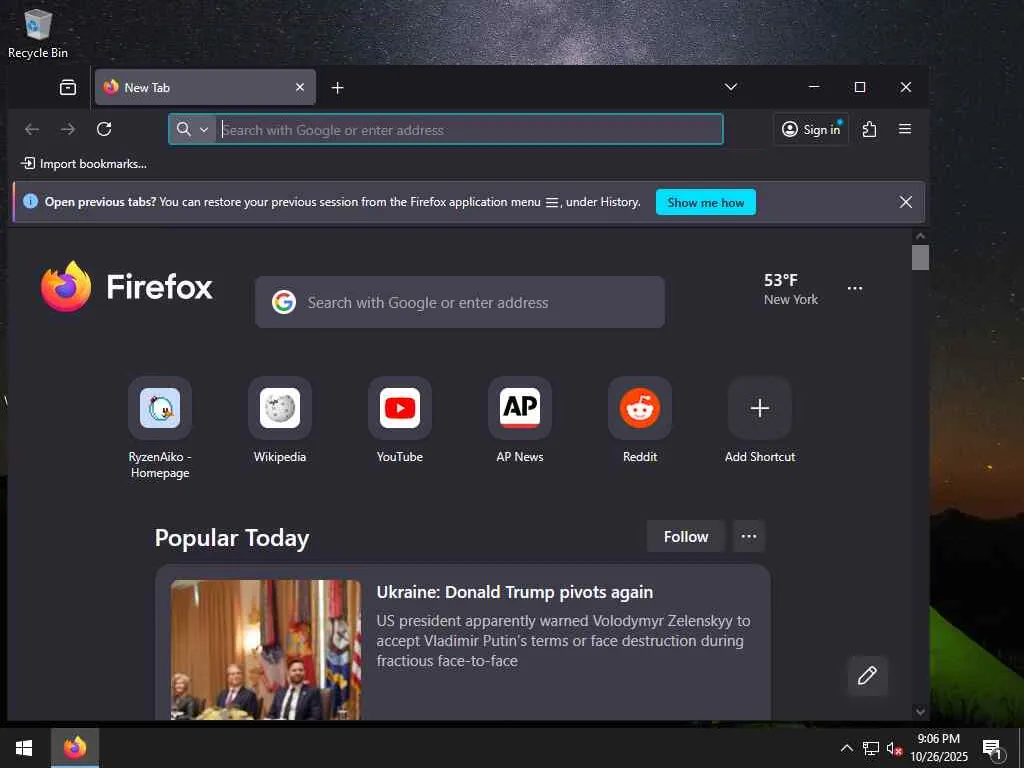This screenshot has height=768, width=1024.
Task: Close the New Tab tab
Action: click(x=300, y=88)
